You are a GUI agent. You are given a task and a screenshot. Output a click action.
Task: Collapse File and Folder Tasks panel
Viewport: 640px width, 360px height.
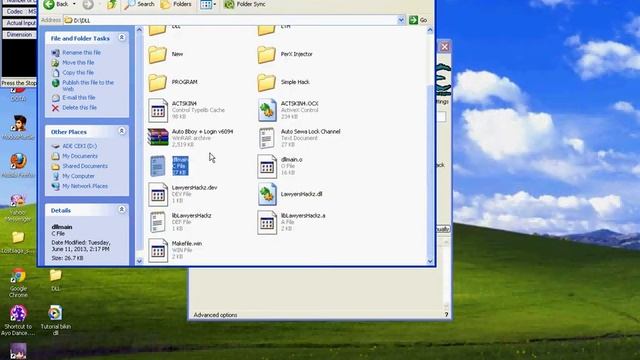point(122,38)
